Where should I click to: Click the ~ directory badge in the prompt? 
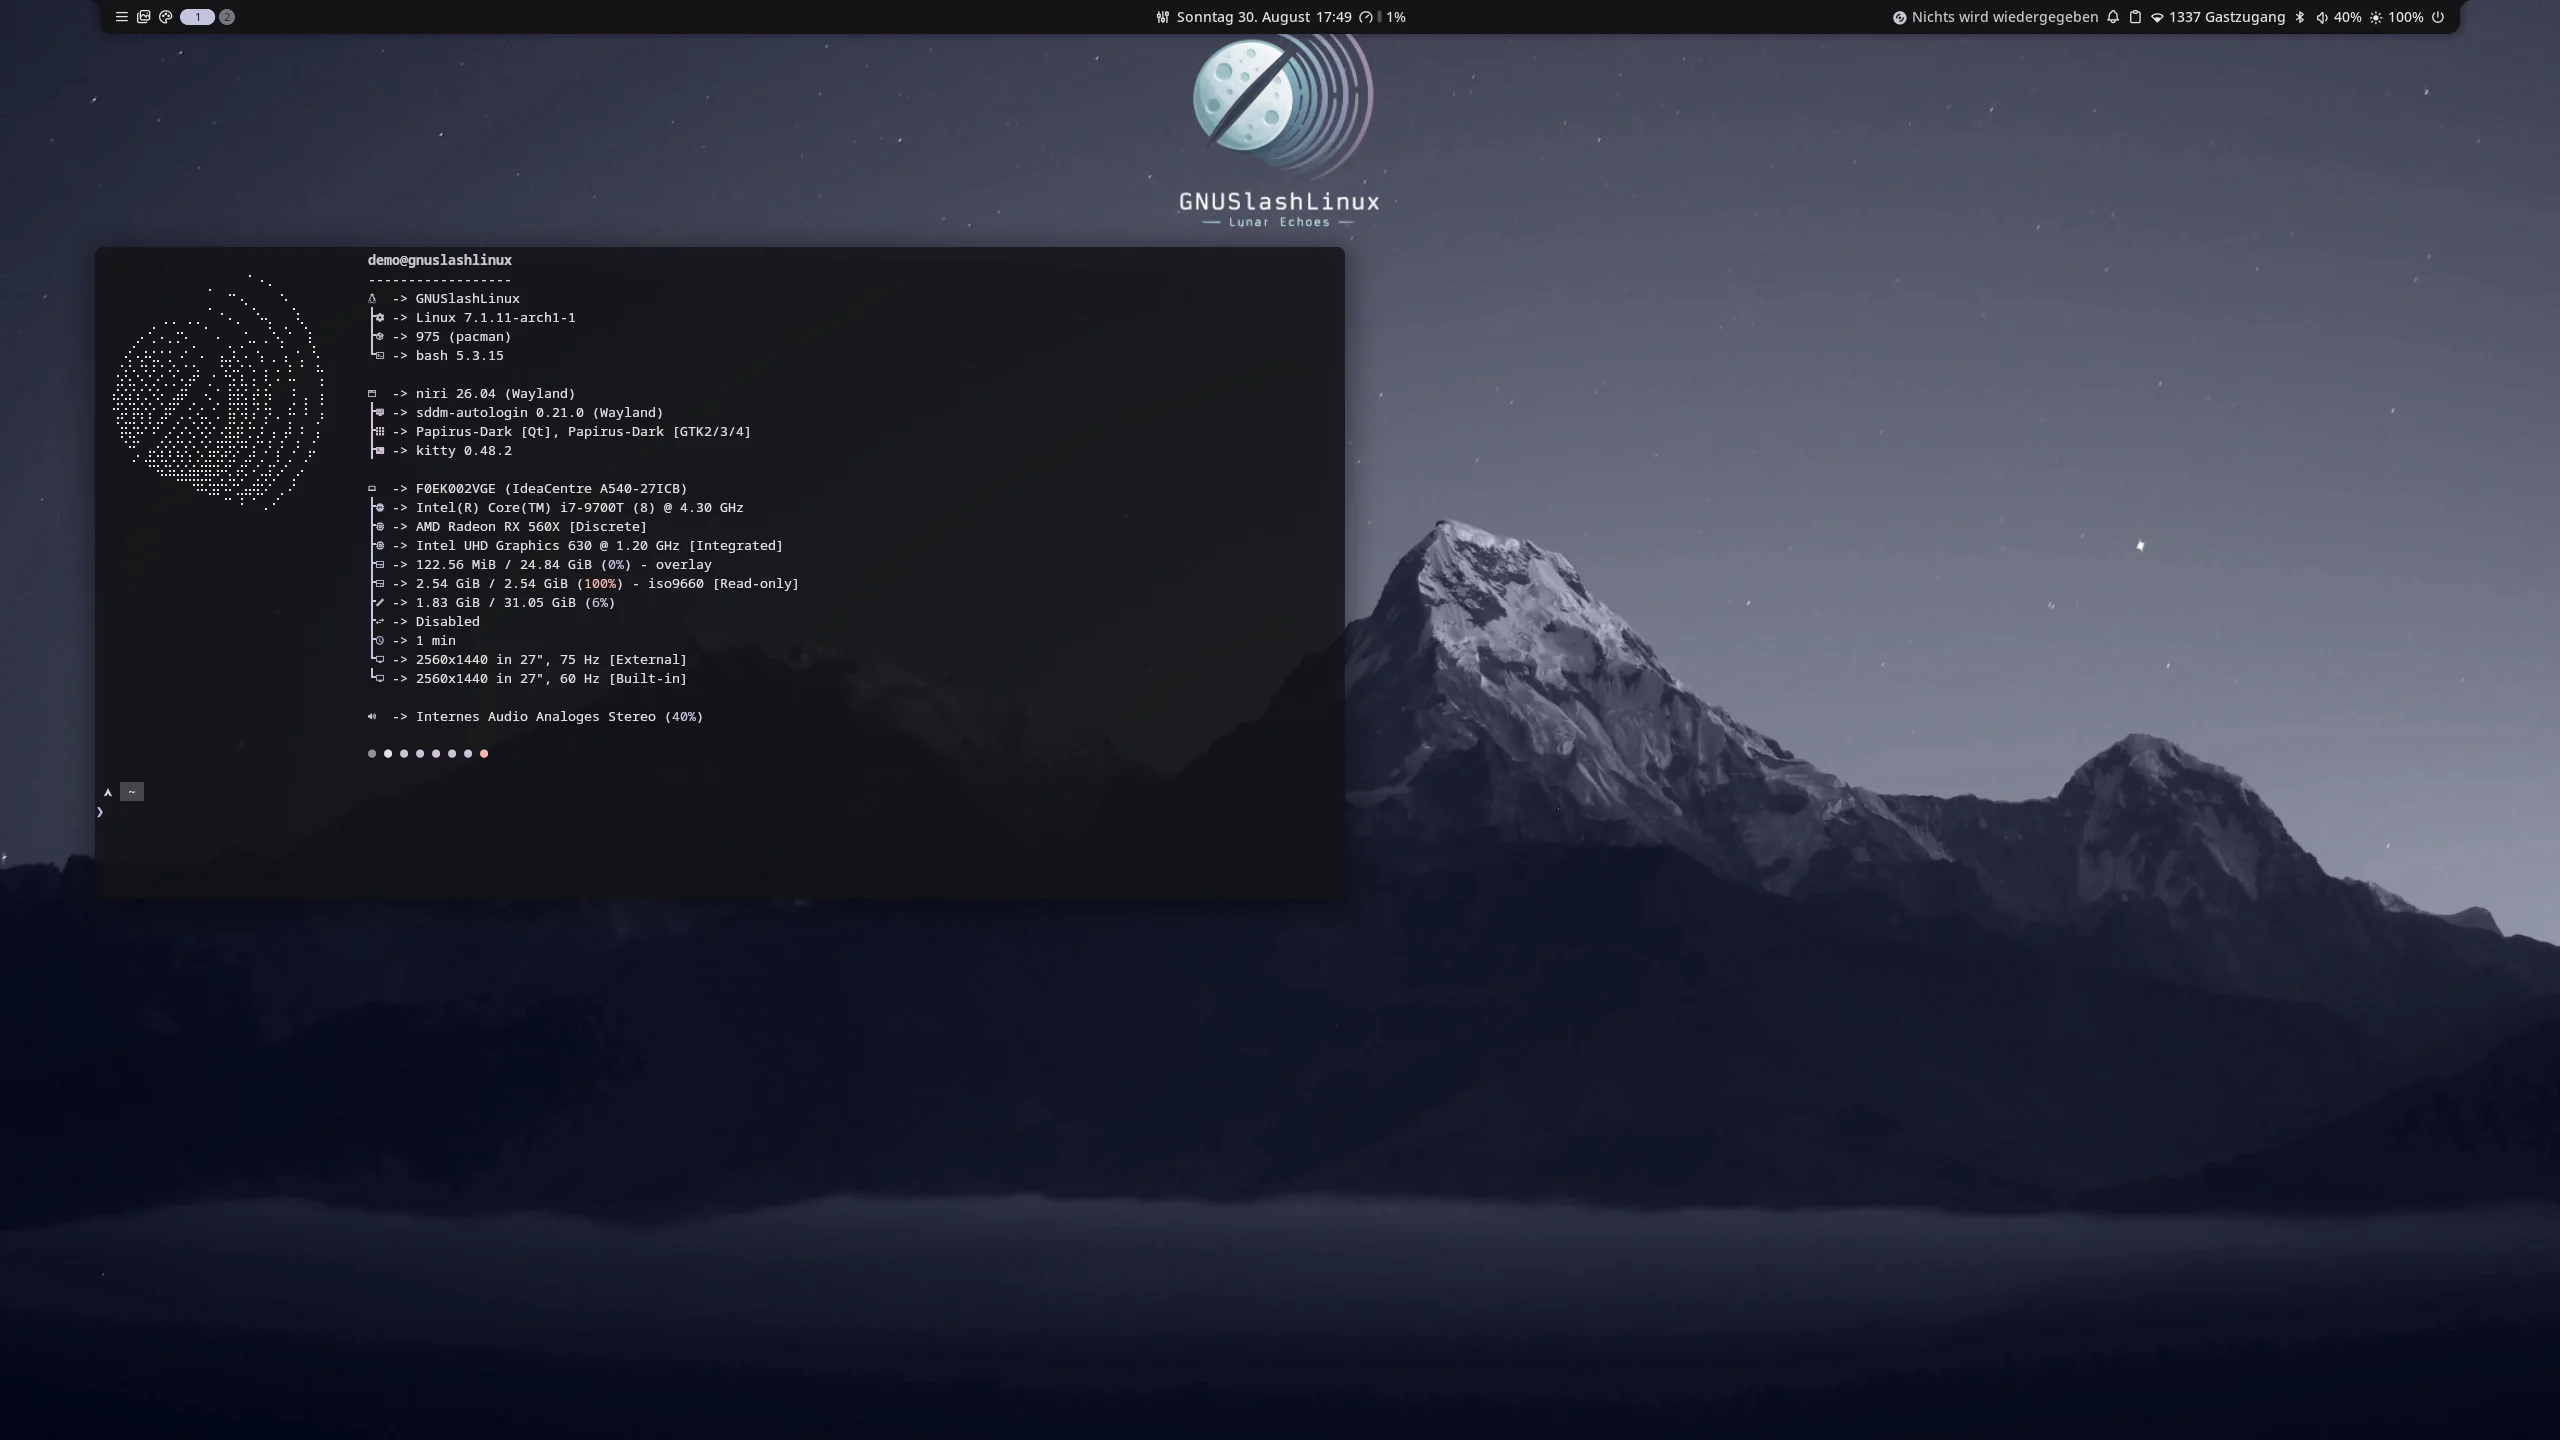[x=132, y=792]
